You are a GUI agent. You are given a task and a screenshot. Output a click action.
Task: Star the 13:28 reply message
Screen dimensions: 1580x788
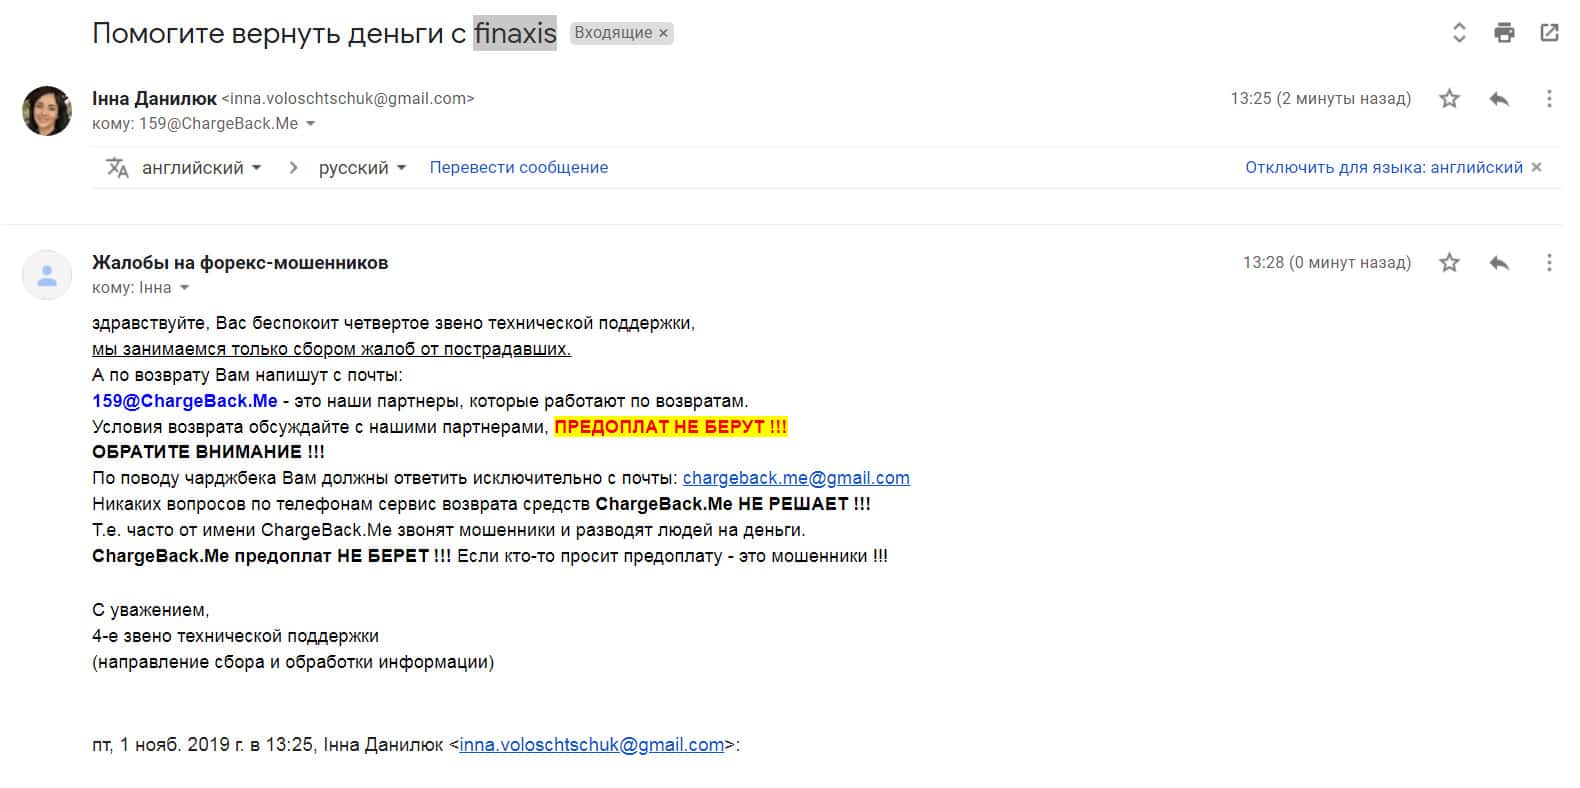tap(1449, 262)
